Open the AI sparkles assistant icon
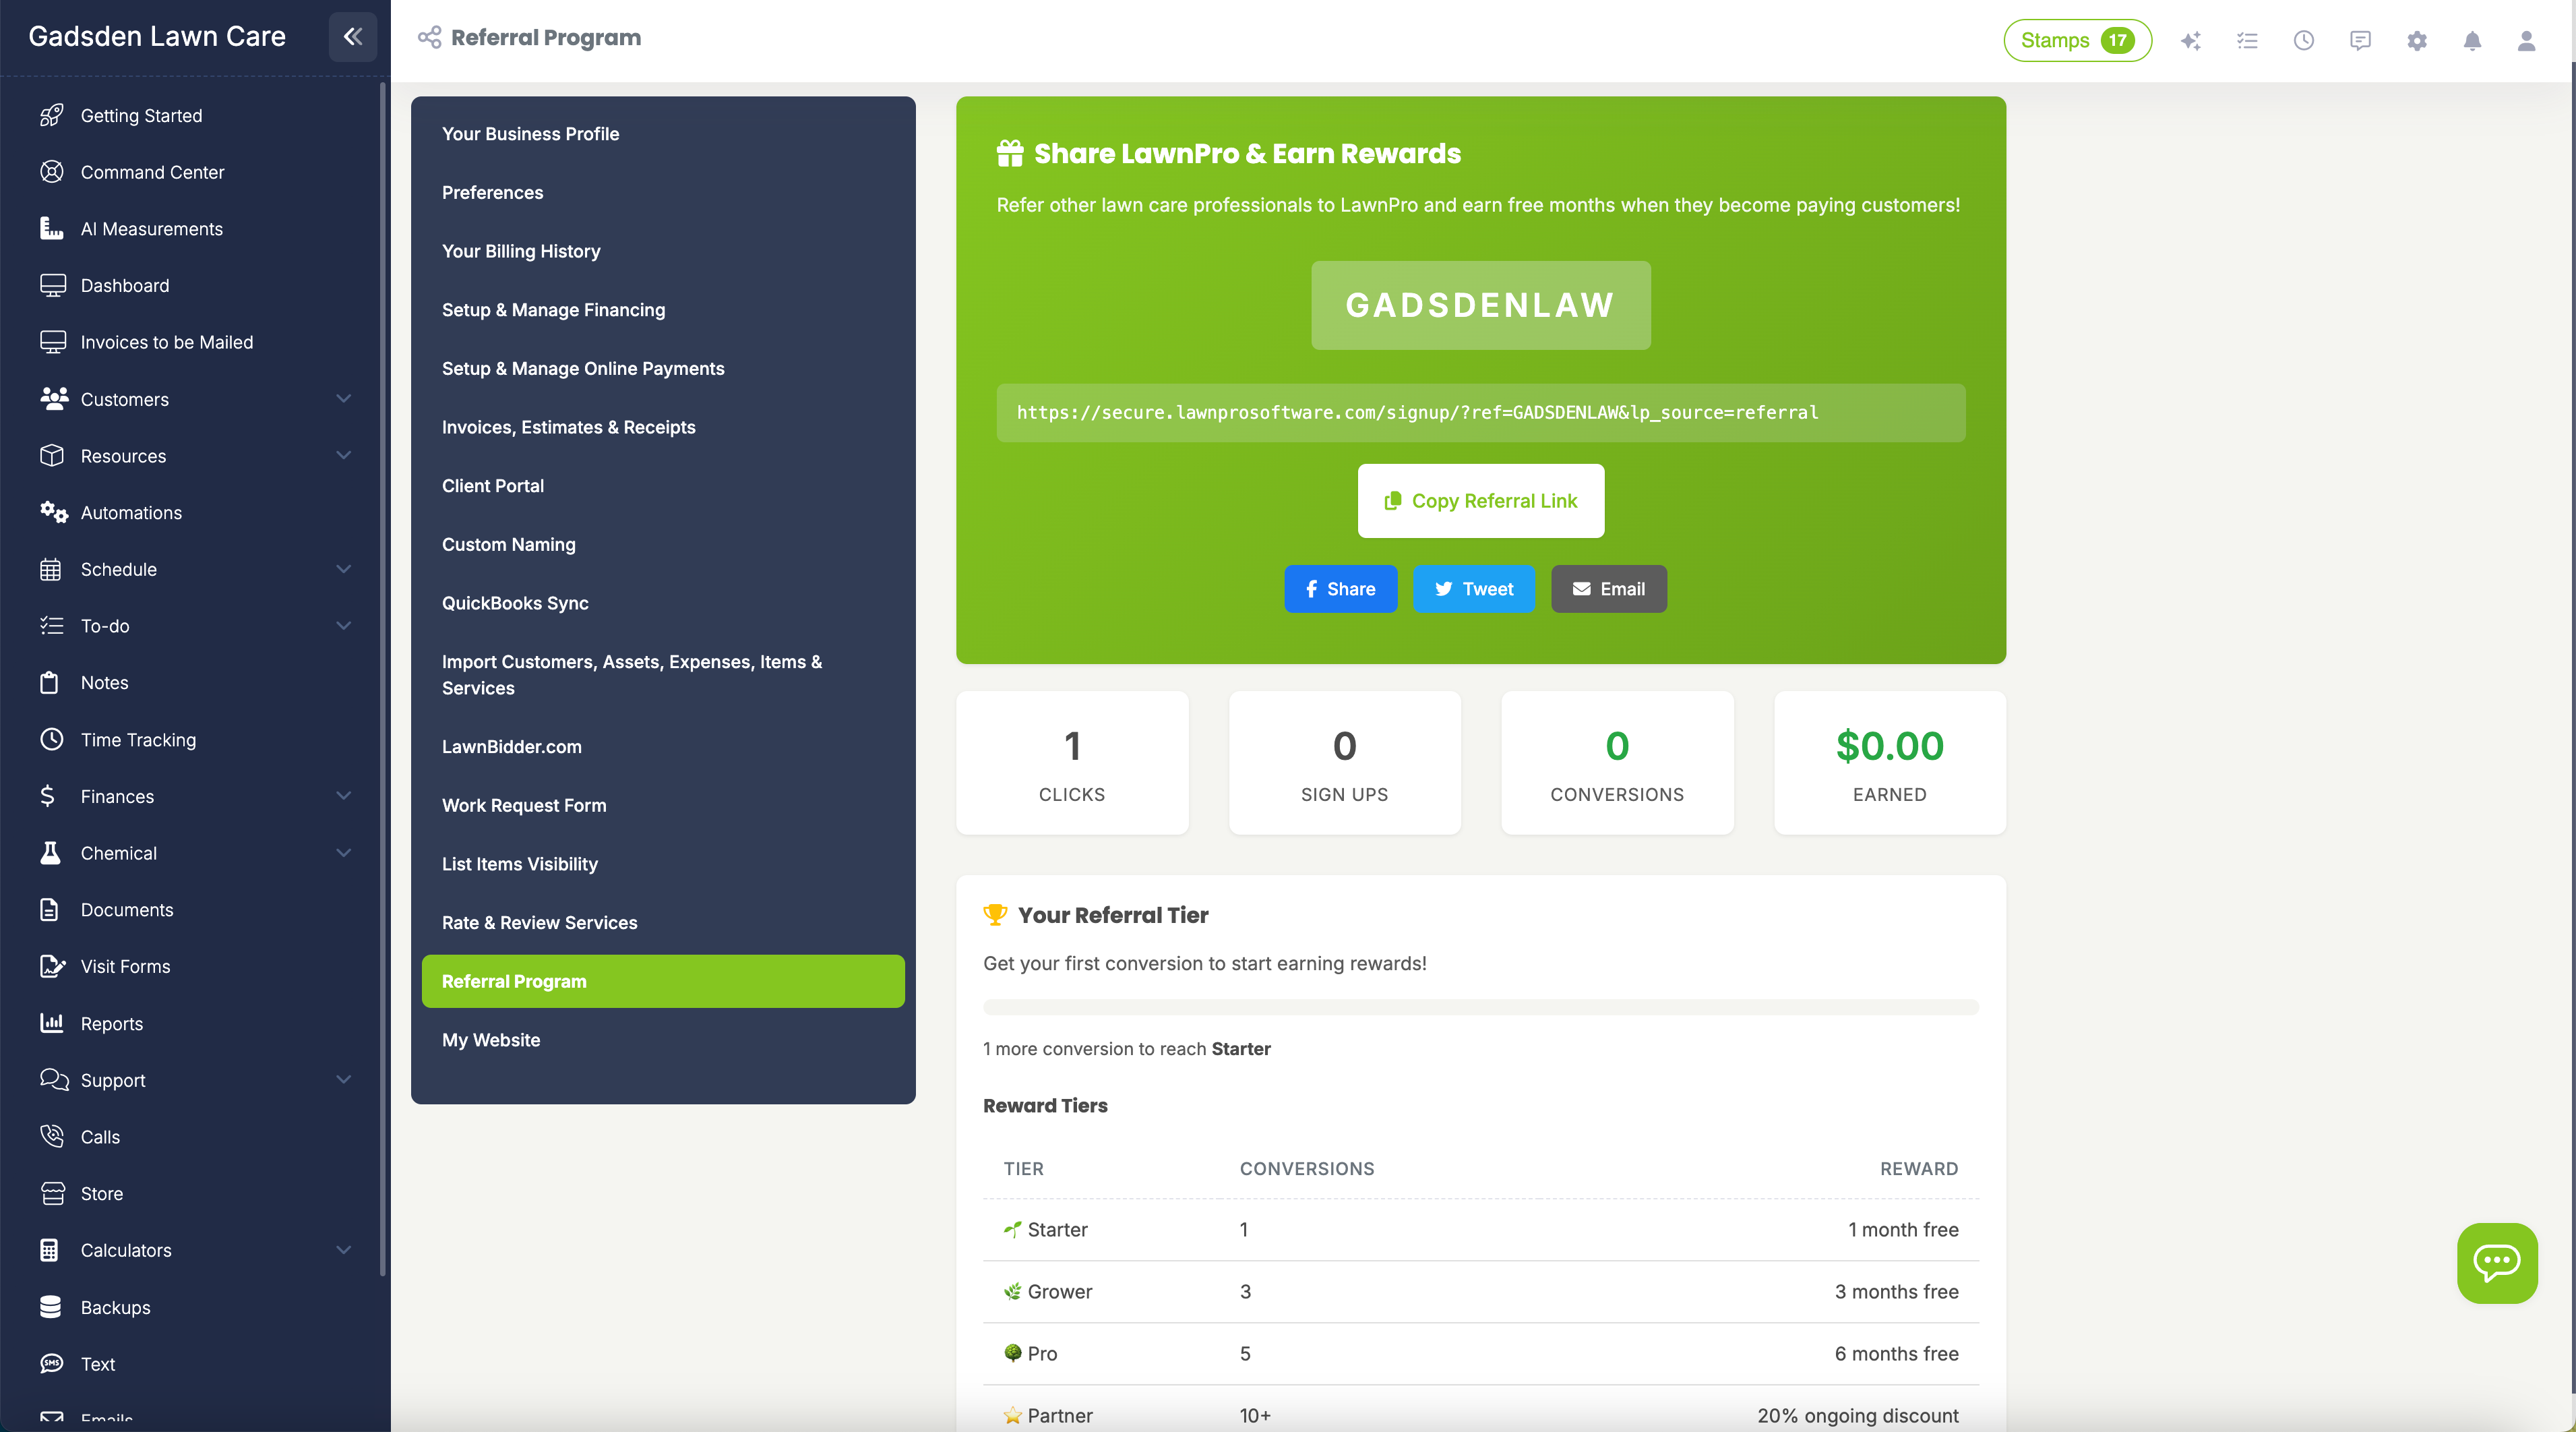 pyautogui.click(x=2191, y=41)
